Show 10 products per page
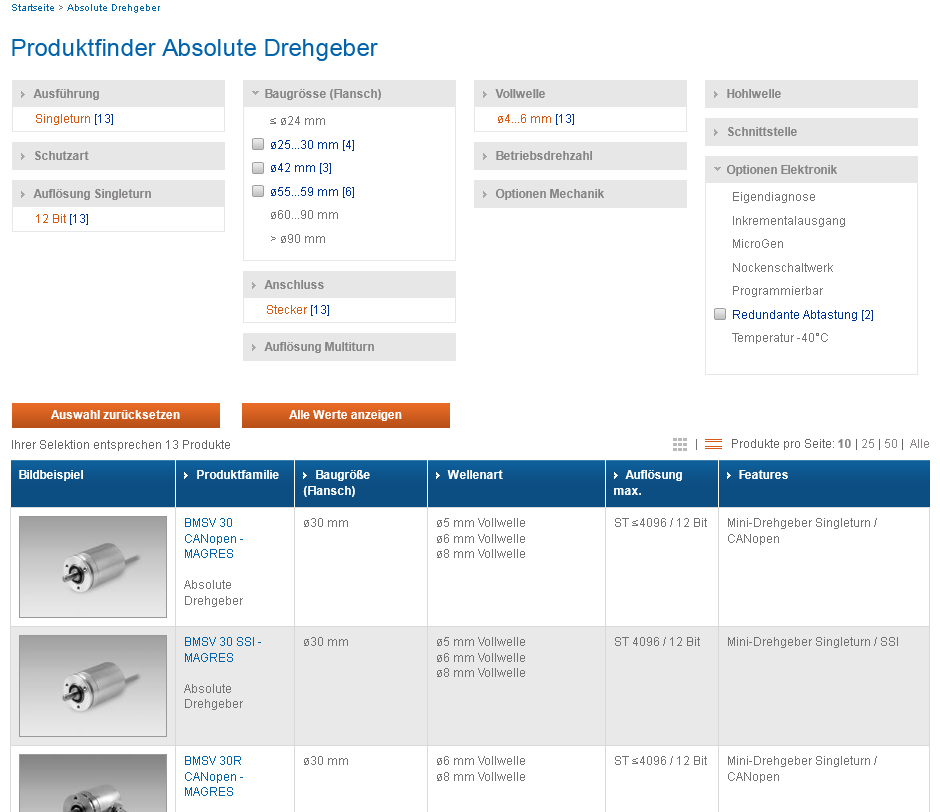Viewport: 940px width, 812px height. 844,444
